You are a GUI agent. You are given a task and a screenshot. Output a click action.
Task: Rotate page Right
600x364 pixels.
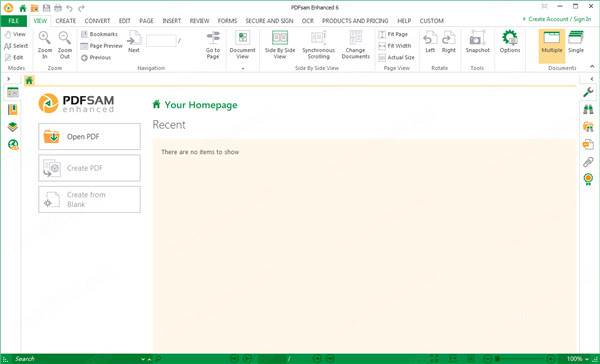click(448, 42)
